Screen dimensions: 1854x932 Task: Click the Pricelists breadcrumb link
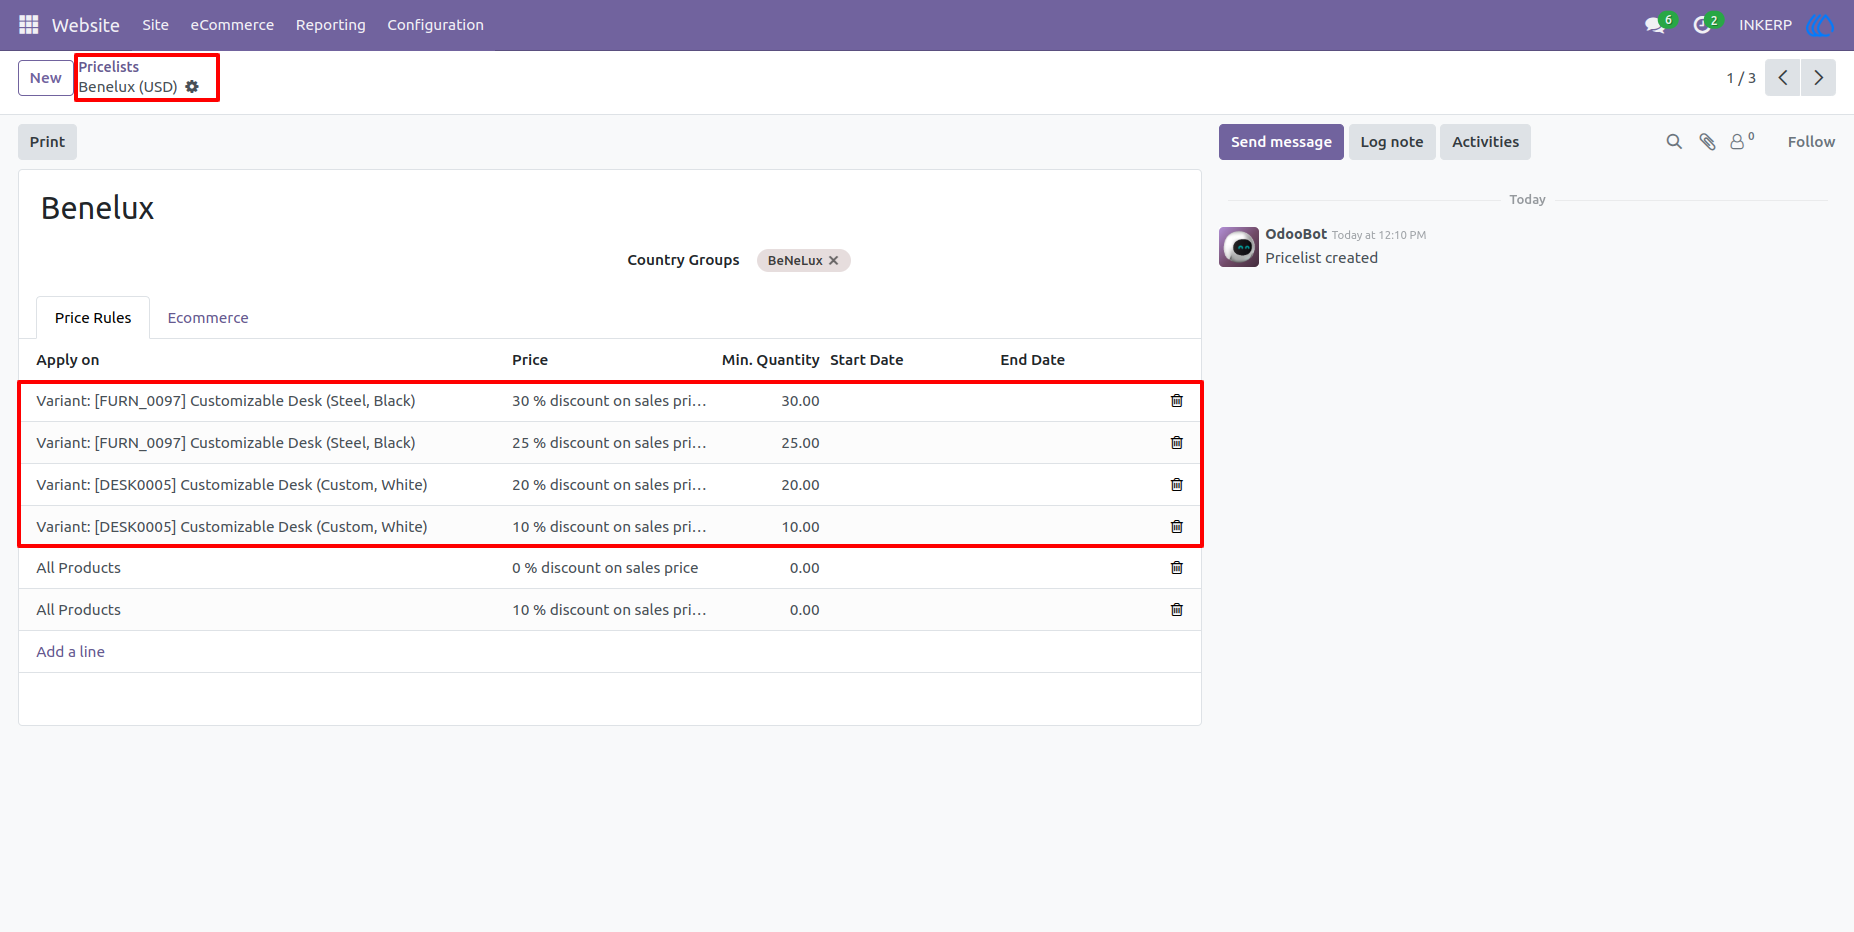click(x=109, y=67)
